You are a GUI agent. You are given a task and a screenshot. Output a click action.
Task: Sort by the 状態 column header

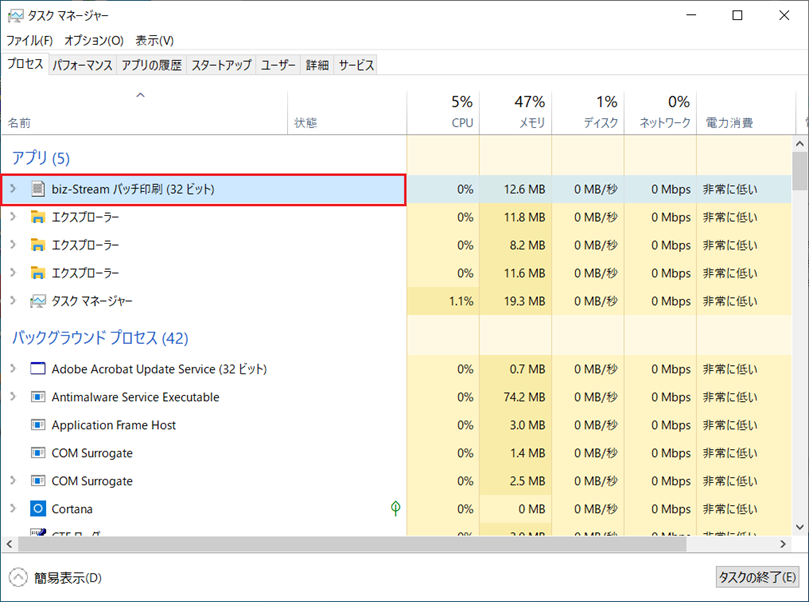[347, 112]
